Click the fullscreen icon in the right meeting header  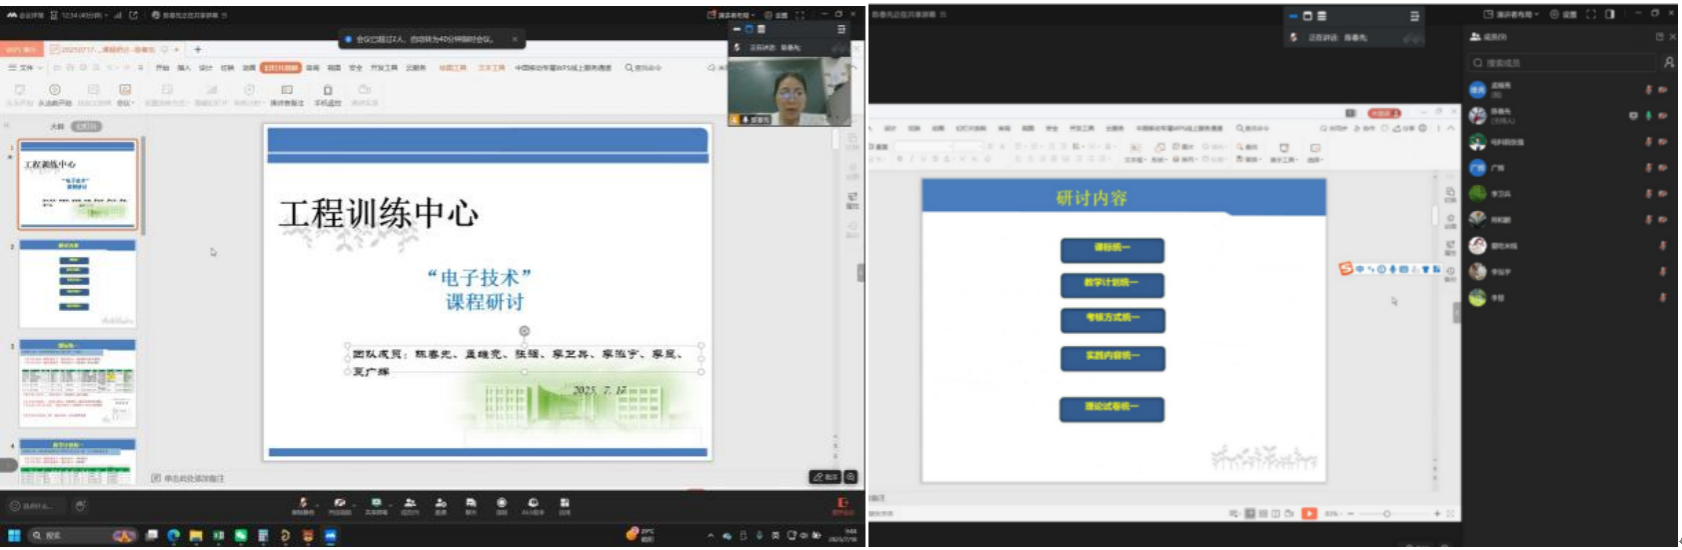pos(1591,14)
